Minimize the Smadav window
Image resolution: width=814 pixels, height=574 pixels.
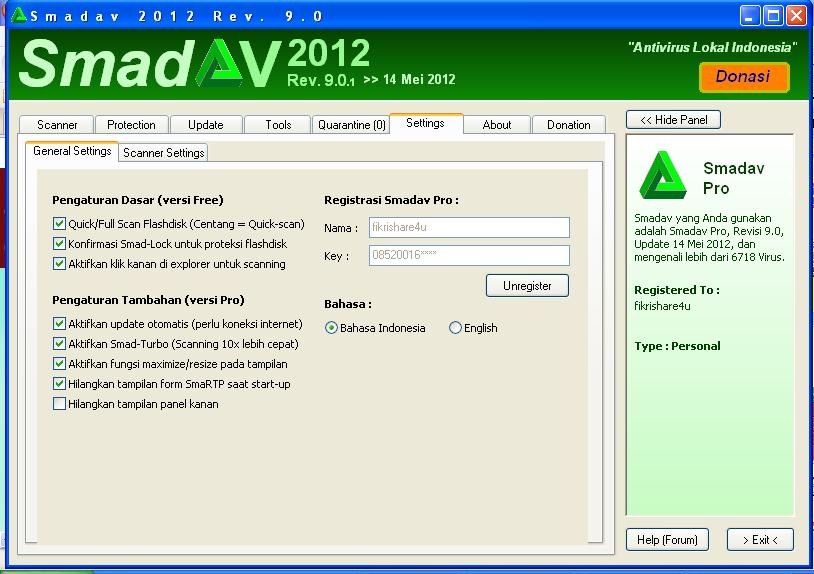750,16
